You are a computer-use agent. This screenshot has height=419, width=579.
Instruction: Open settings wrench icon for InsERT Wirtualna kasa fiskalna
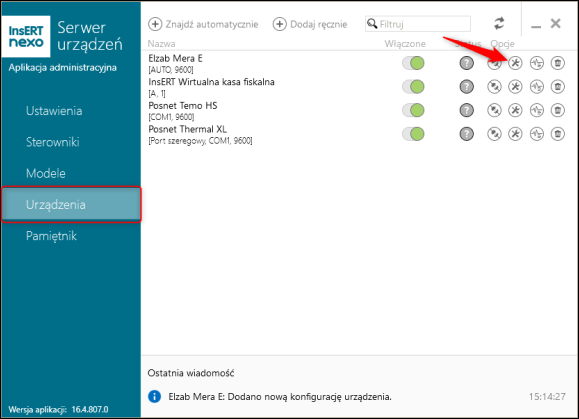[515, 87]
